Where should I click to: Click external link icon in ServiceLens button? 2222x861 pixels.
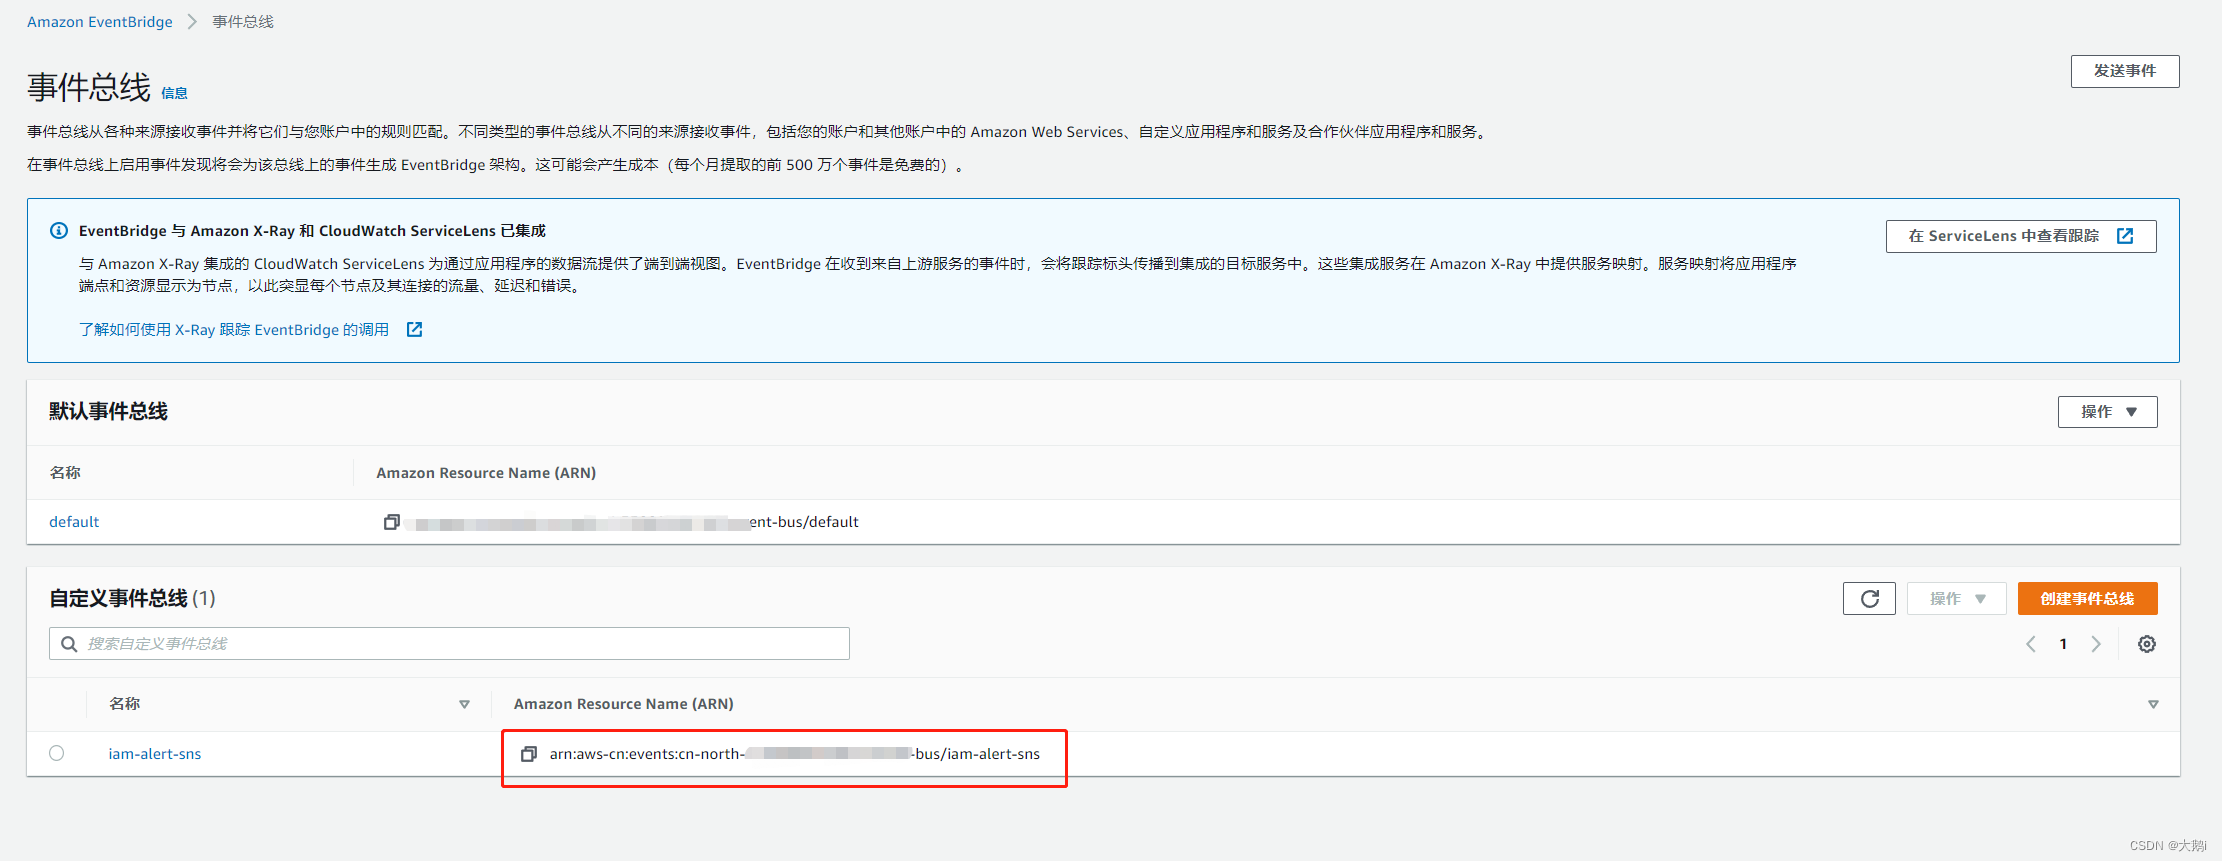click(x=2125, y=236)
